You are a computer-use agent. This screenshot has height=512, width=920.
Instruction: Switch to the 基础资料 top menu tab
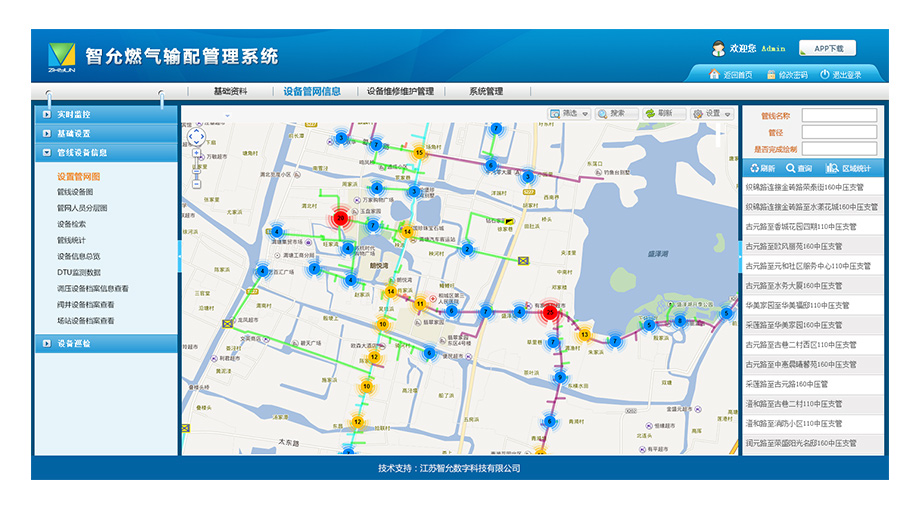230,91
